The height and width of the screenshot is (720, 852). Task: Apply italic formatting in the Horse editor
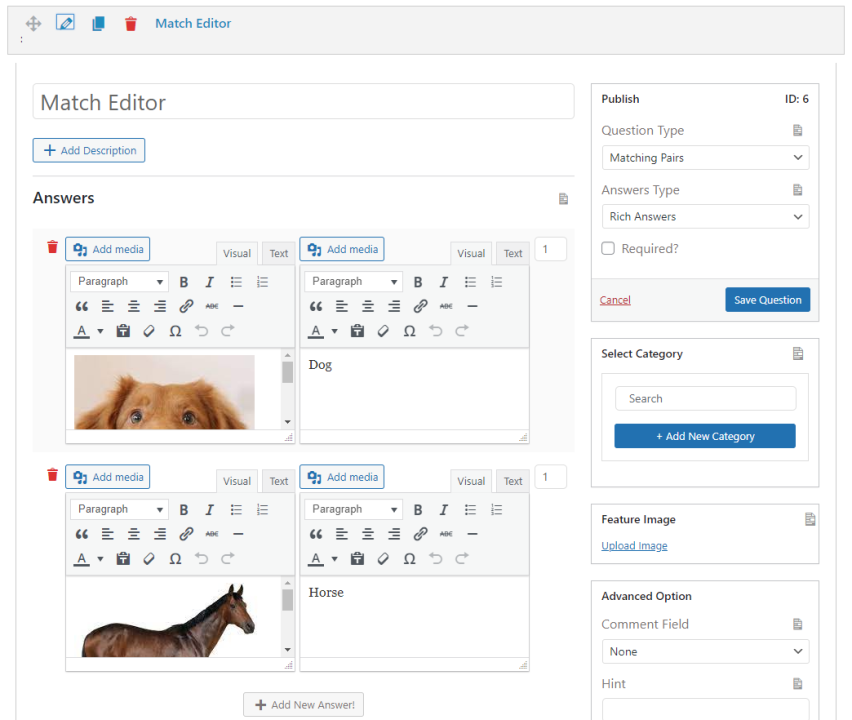pos(443,509)
